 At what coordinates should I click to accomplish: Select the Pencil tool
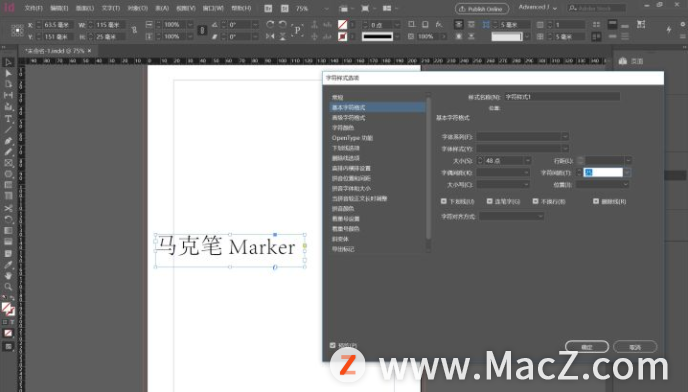tap(8, 152)
